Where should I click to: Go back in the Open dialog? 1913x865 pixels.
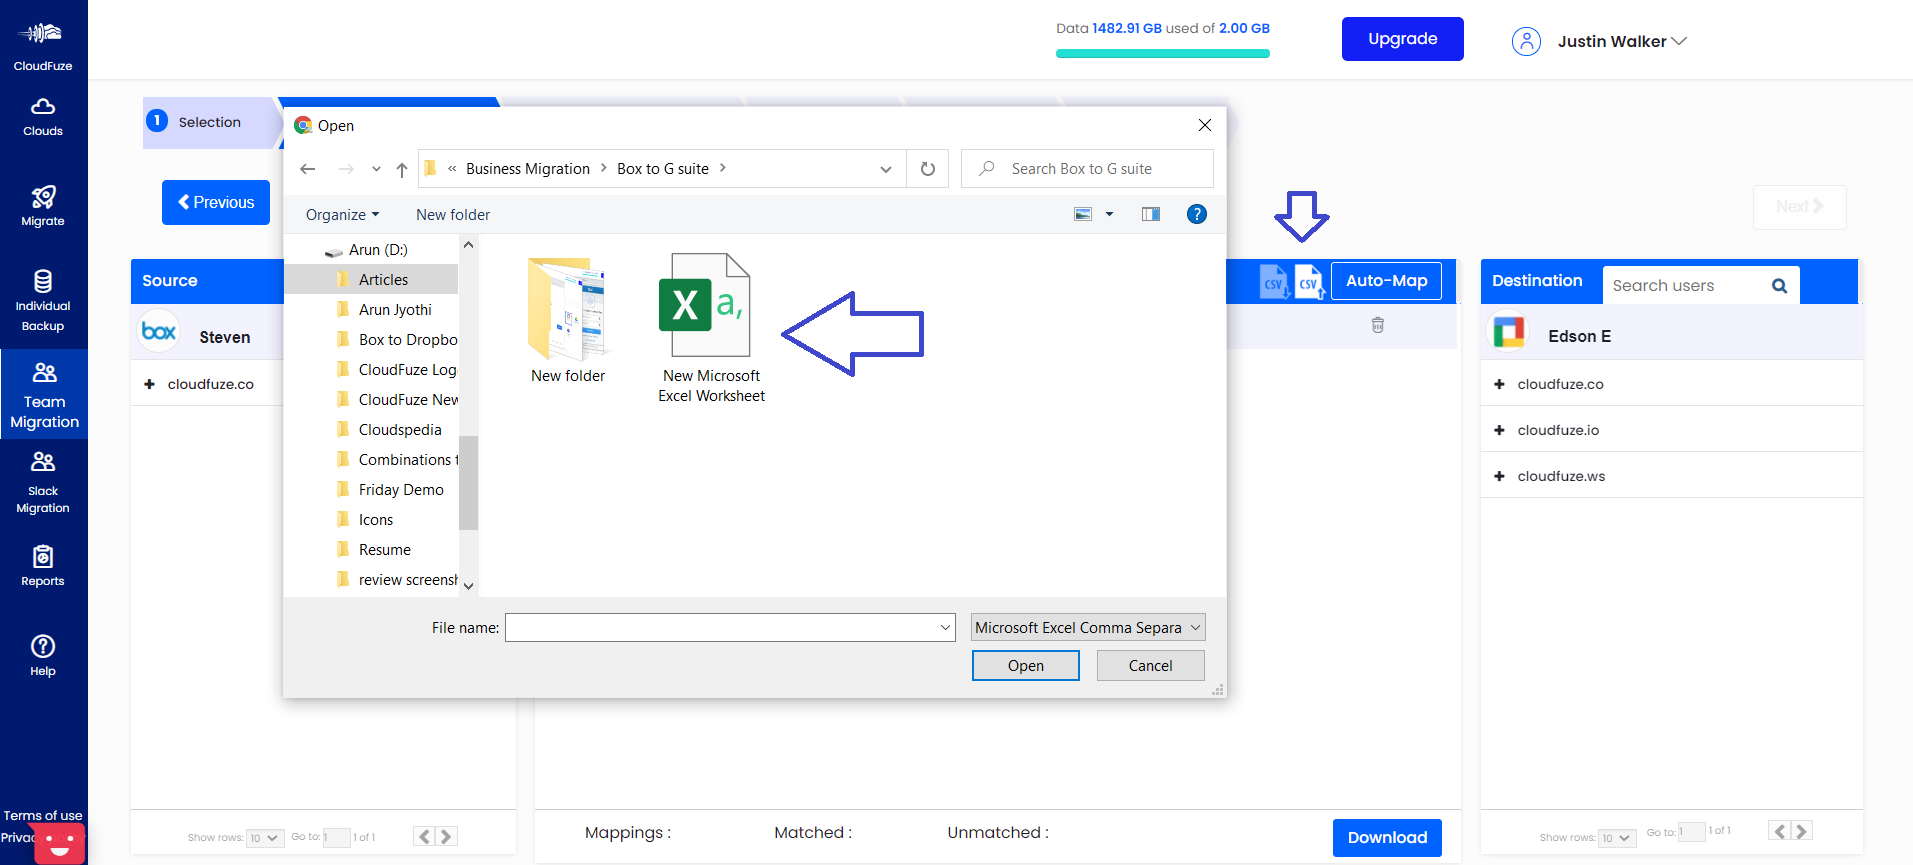point(308,169)
